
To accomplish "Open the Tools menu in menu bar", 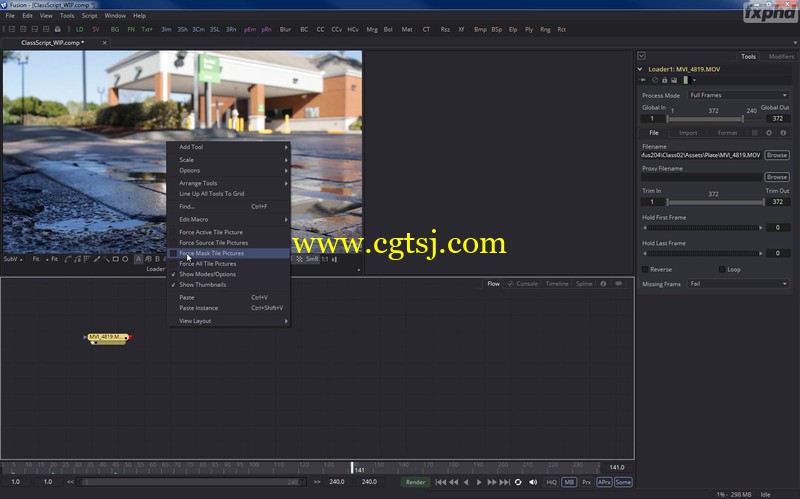I will tap(67, 16).
